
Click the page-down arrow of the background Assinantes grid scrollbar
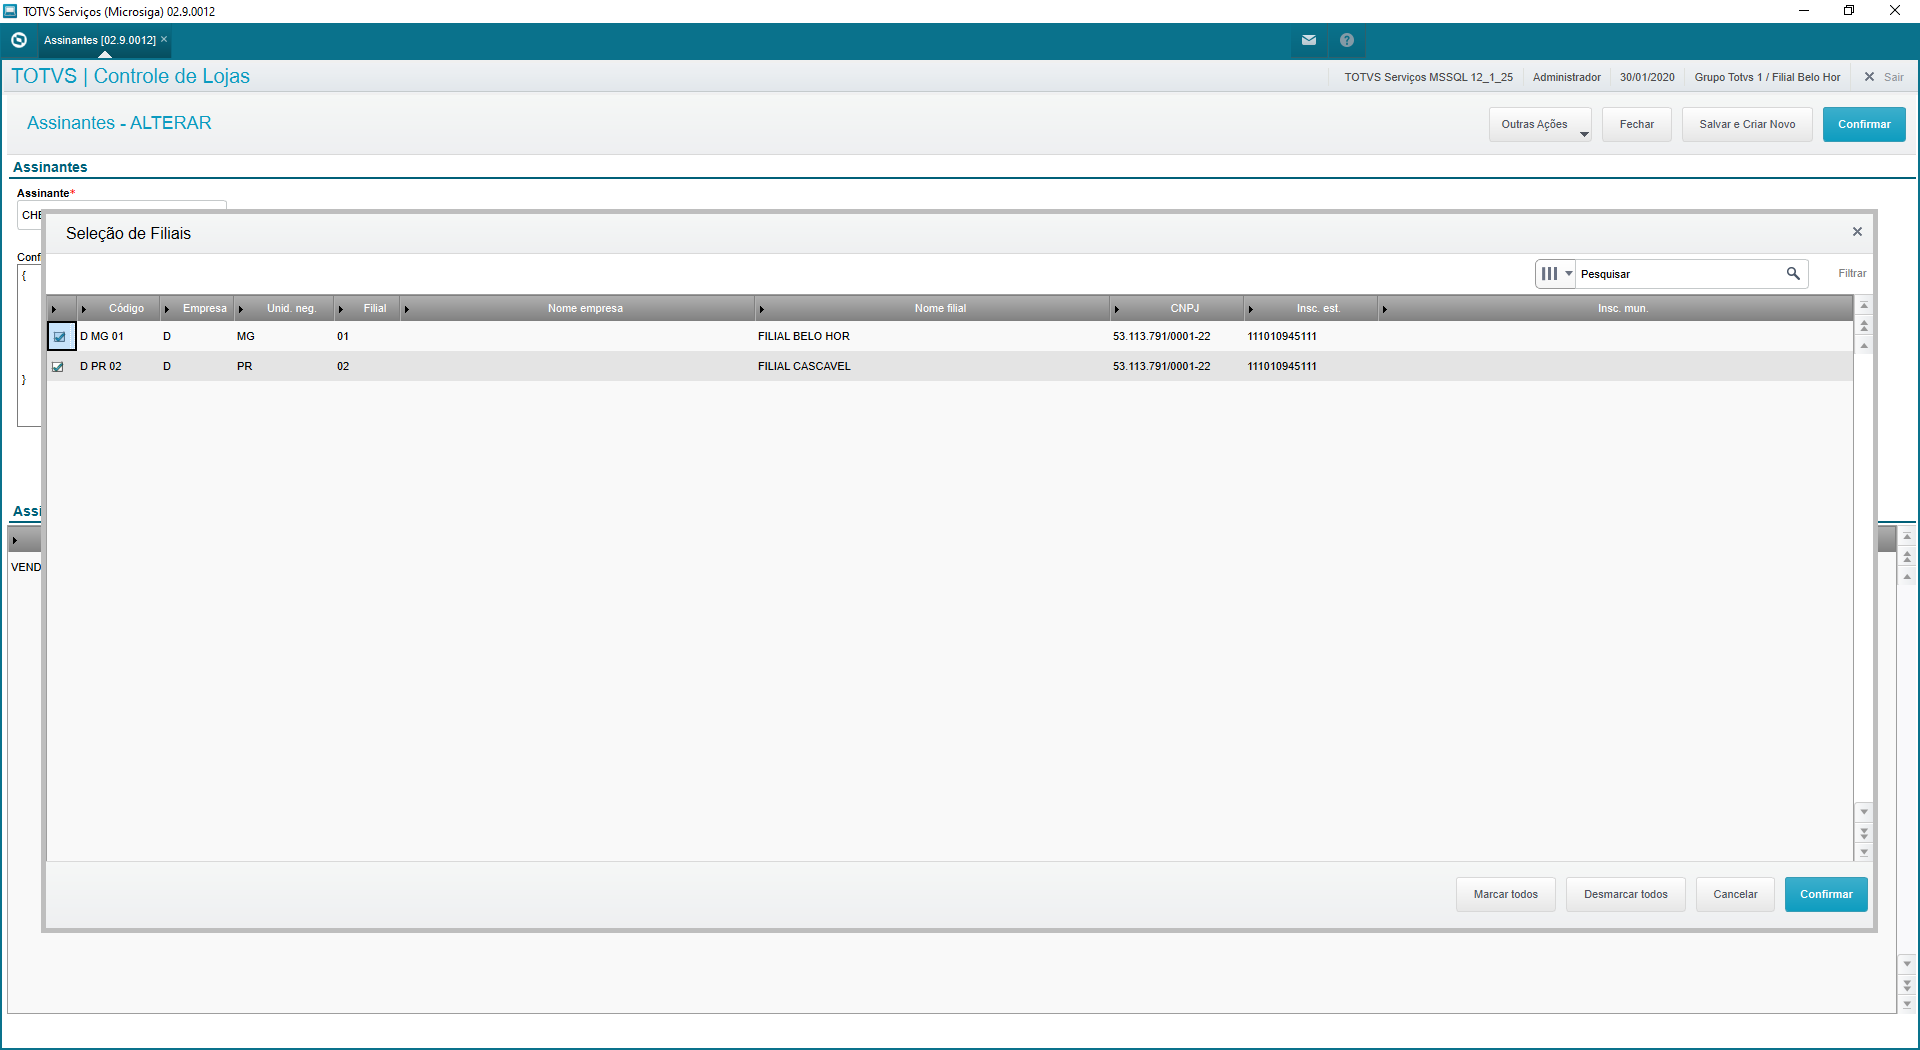coord(1907,985)
